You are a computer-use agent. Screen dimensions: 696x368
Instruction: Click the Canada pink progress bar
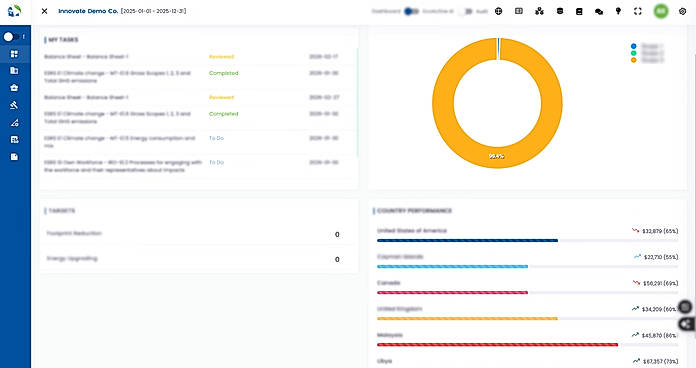[x=452, y=293]
